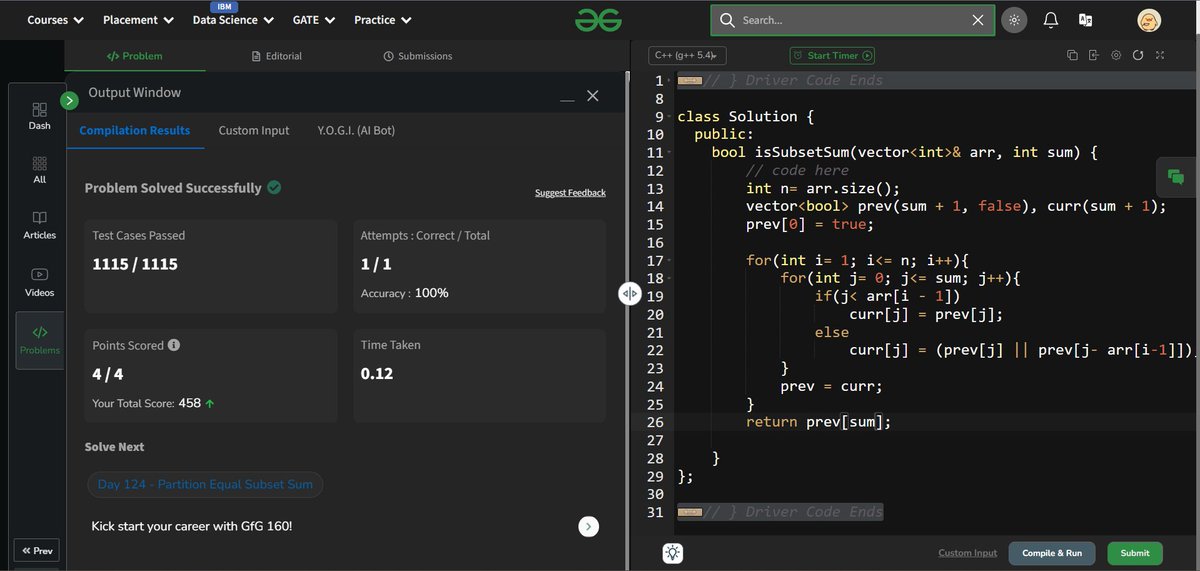Select the Y.O.G.I. (AI Bot) tab
The width and height of the screenshot is (1200, 571).
point(356,130)
